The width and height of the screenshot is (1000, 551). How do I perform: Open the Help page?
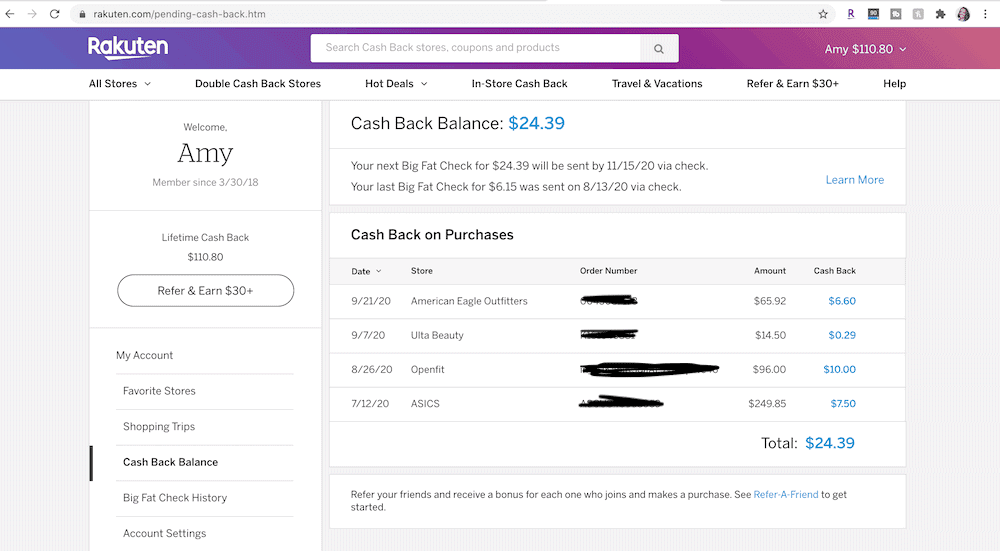[894, 84]
